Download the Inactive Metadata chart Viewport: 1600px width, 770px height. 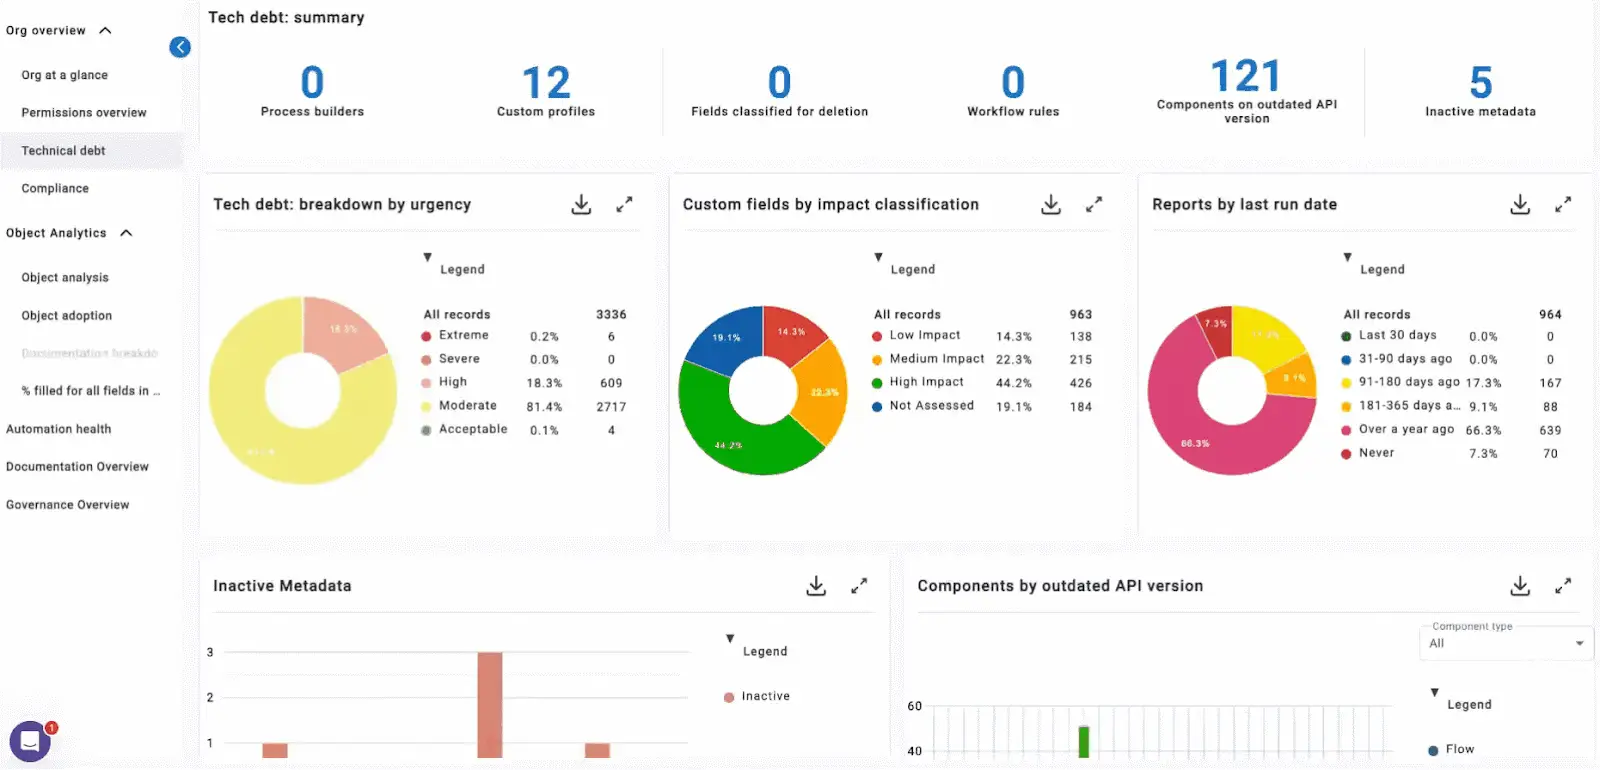click(x=816, y=587)
